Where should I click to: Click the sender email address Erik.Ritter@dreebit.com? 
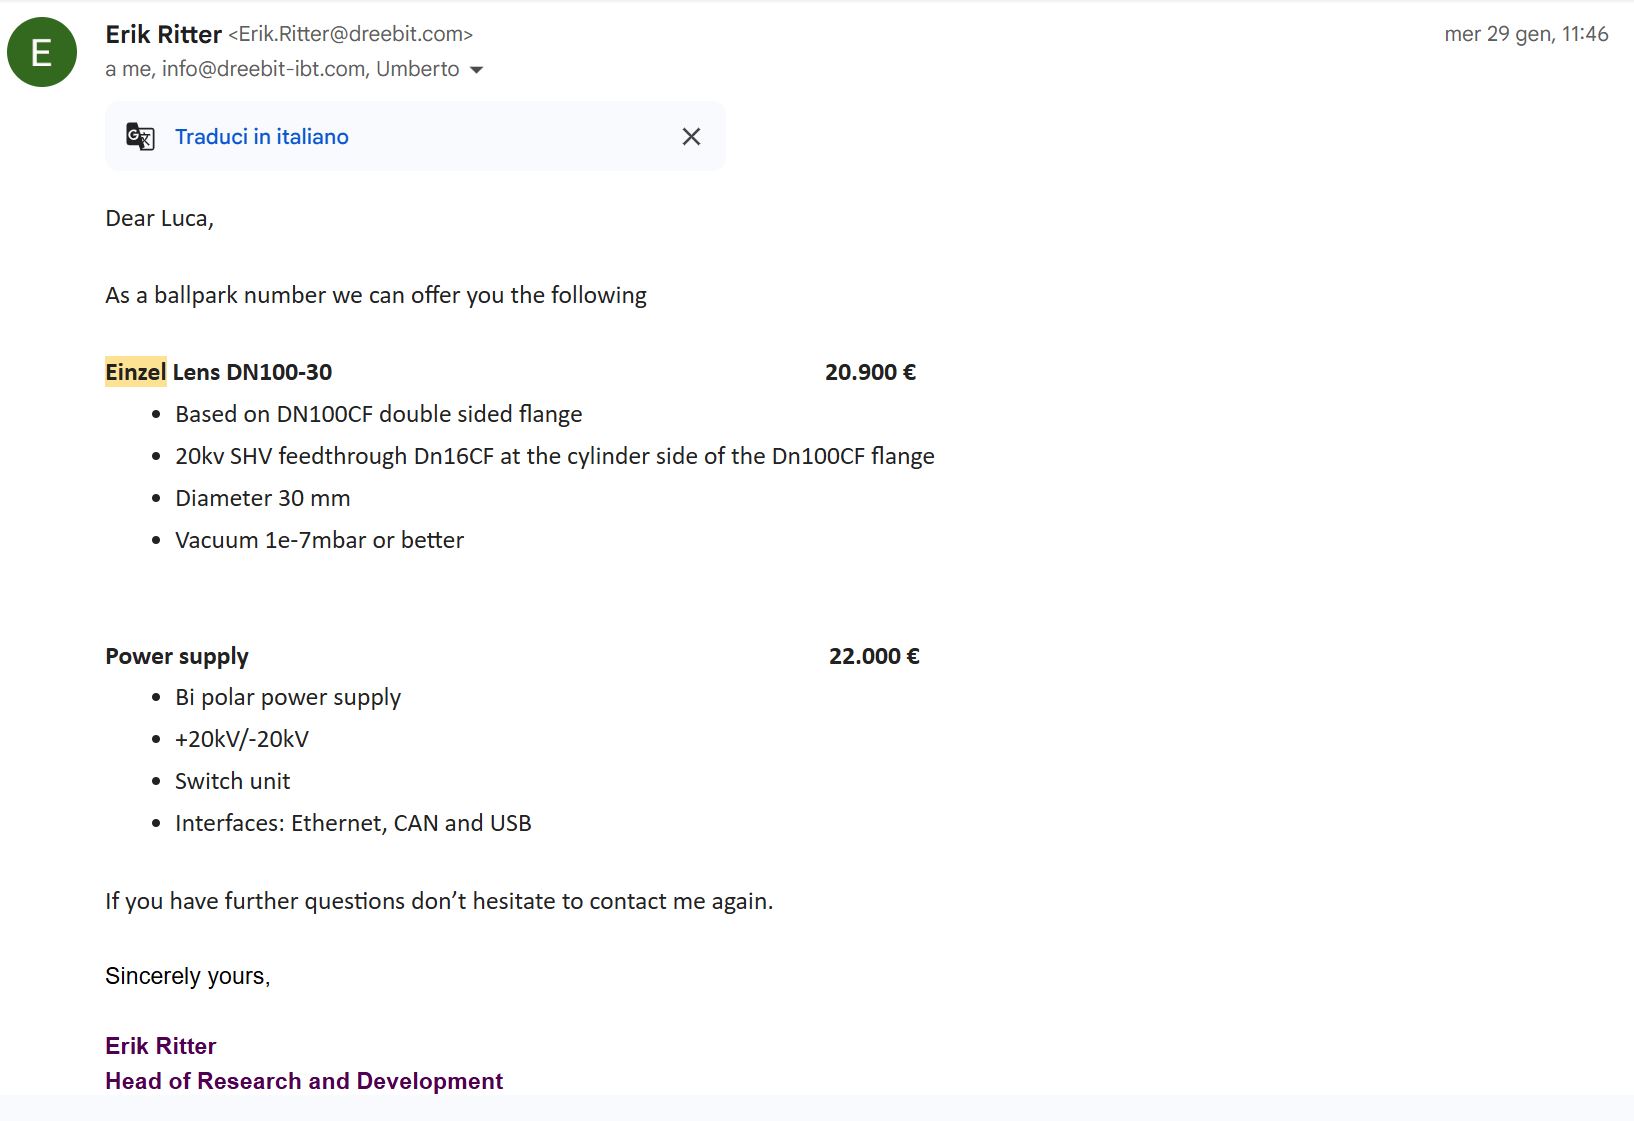coord(350,34)
